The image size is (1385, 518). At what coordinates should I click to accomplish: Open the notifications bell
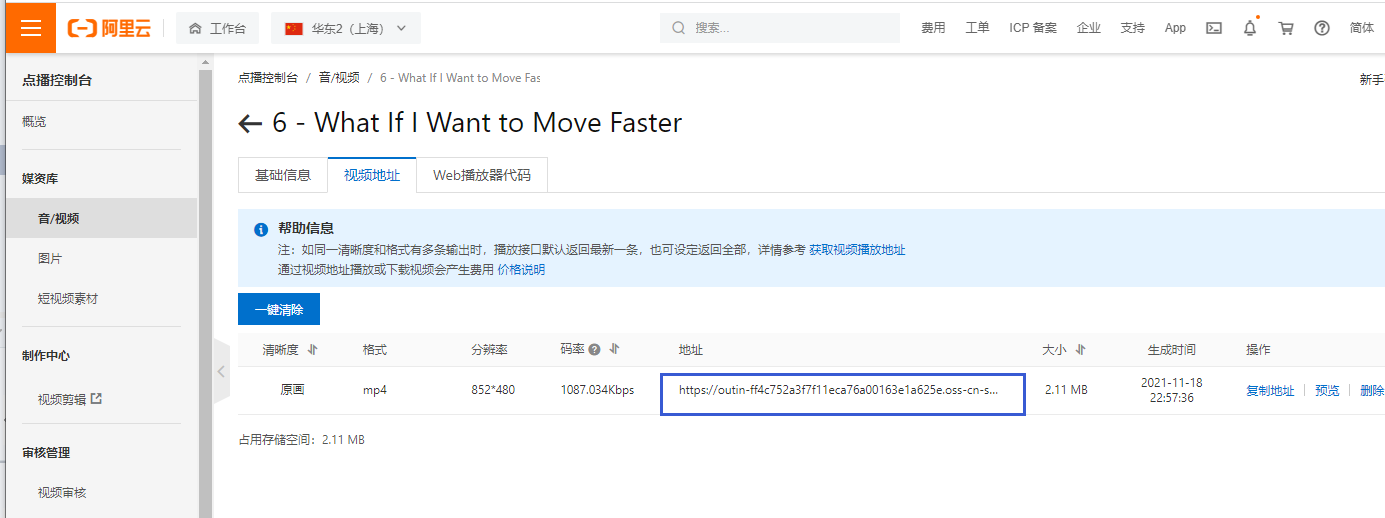1250,28
